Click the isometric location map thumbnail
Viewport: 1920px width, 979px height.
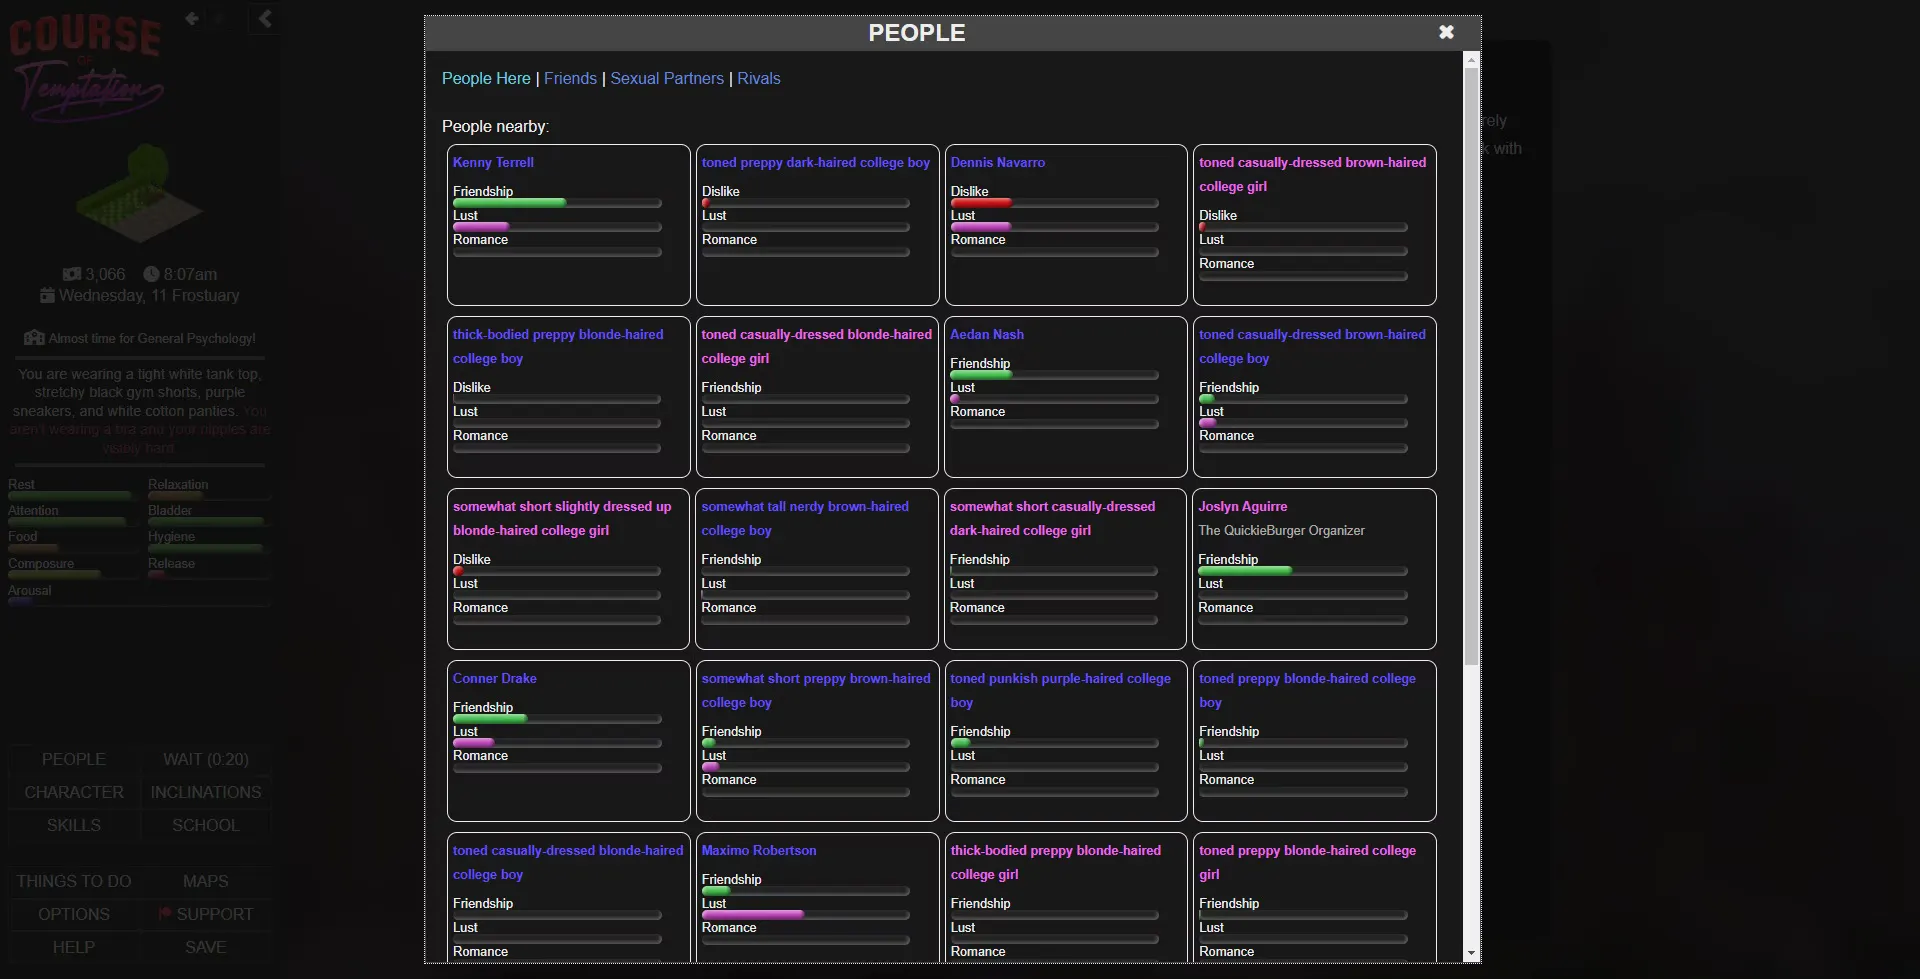click(140, 195)
